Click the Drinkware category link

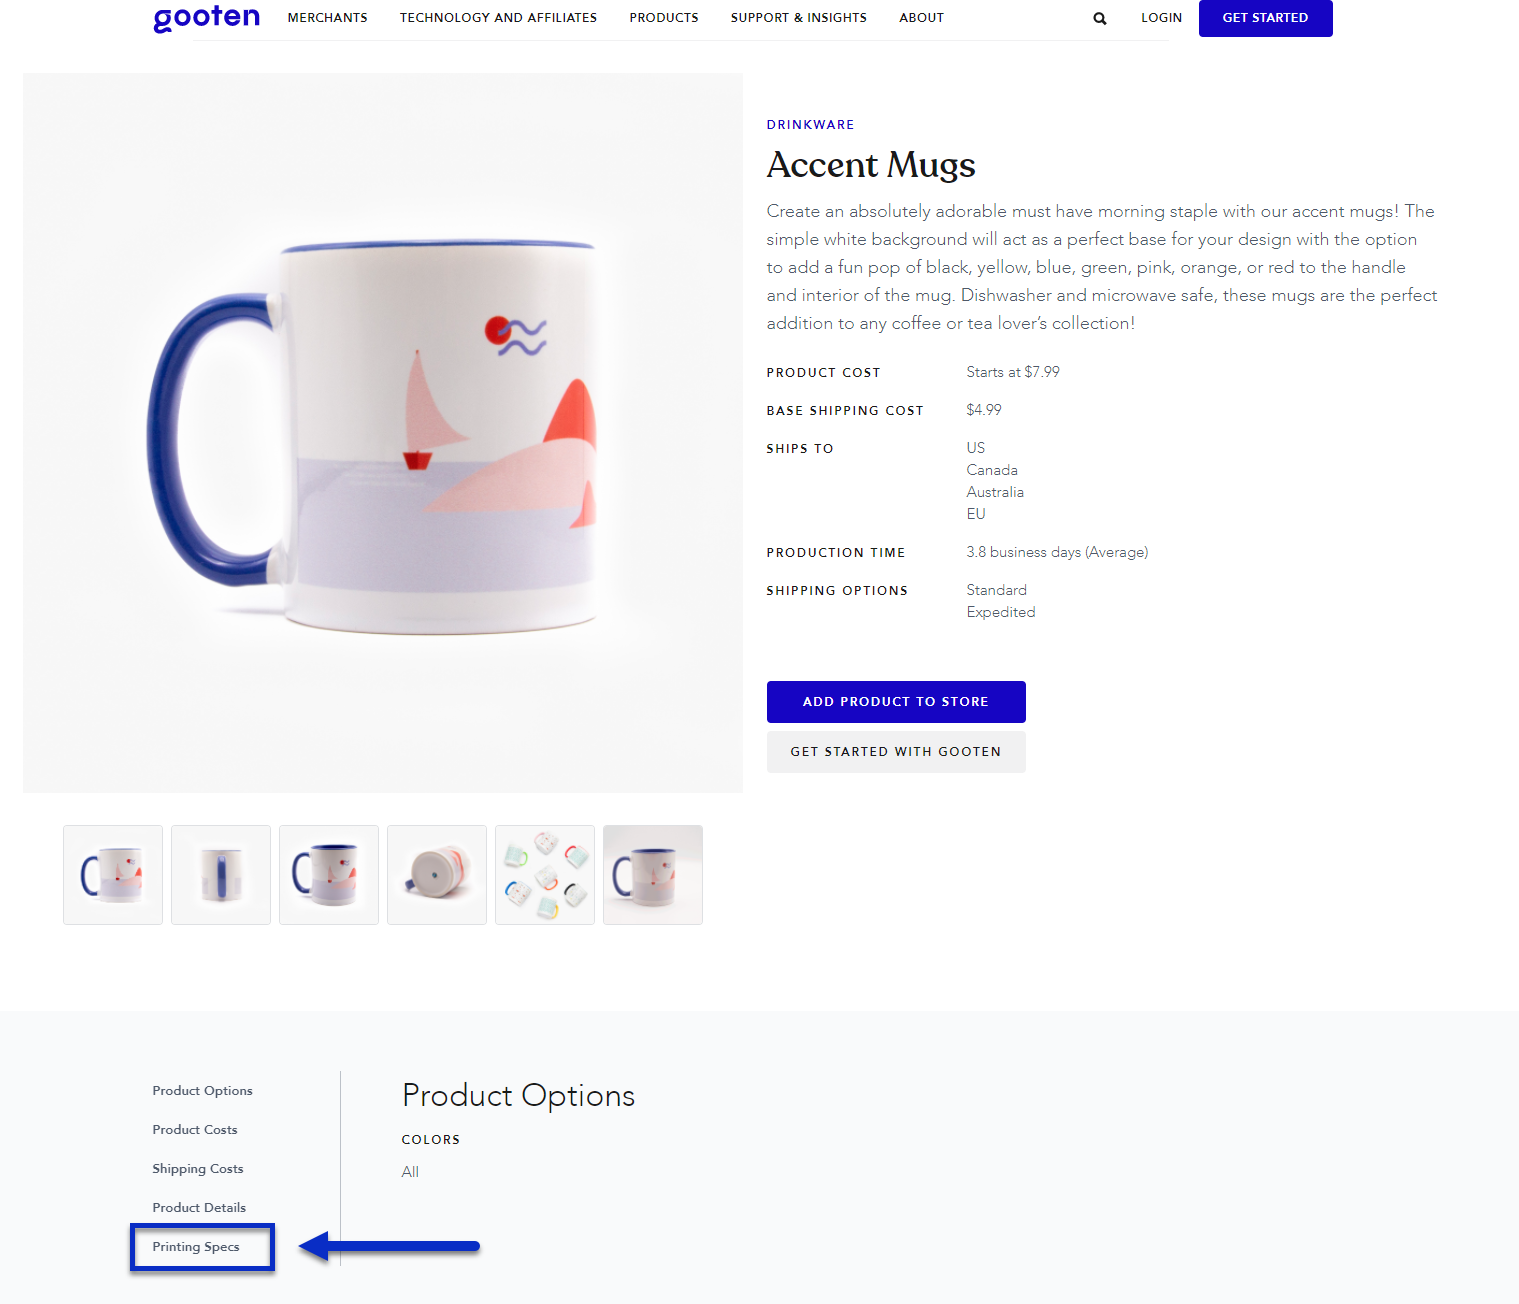(x=810, y=125)
